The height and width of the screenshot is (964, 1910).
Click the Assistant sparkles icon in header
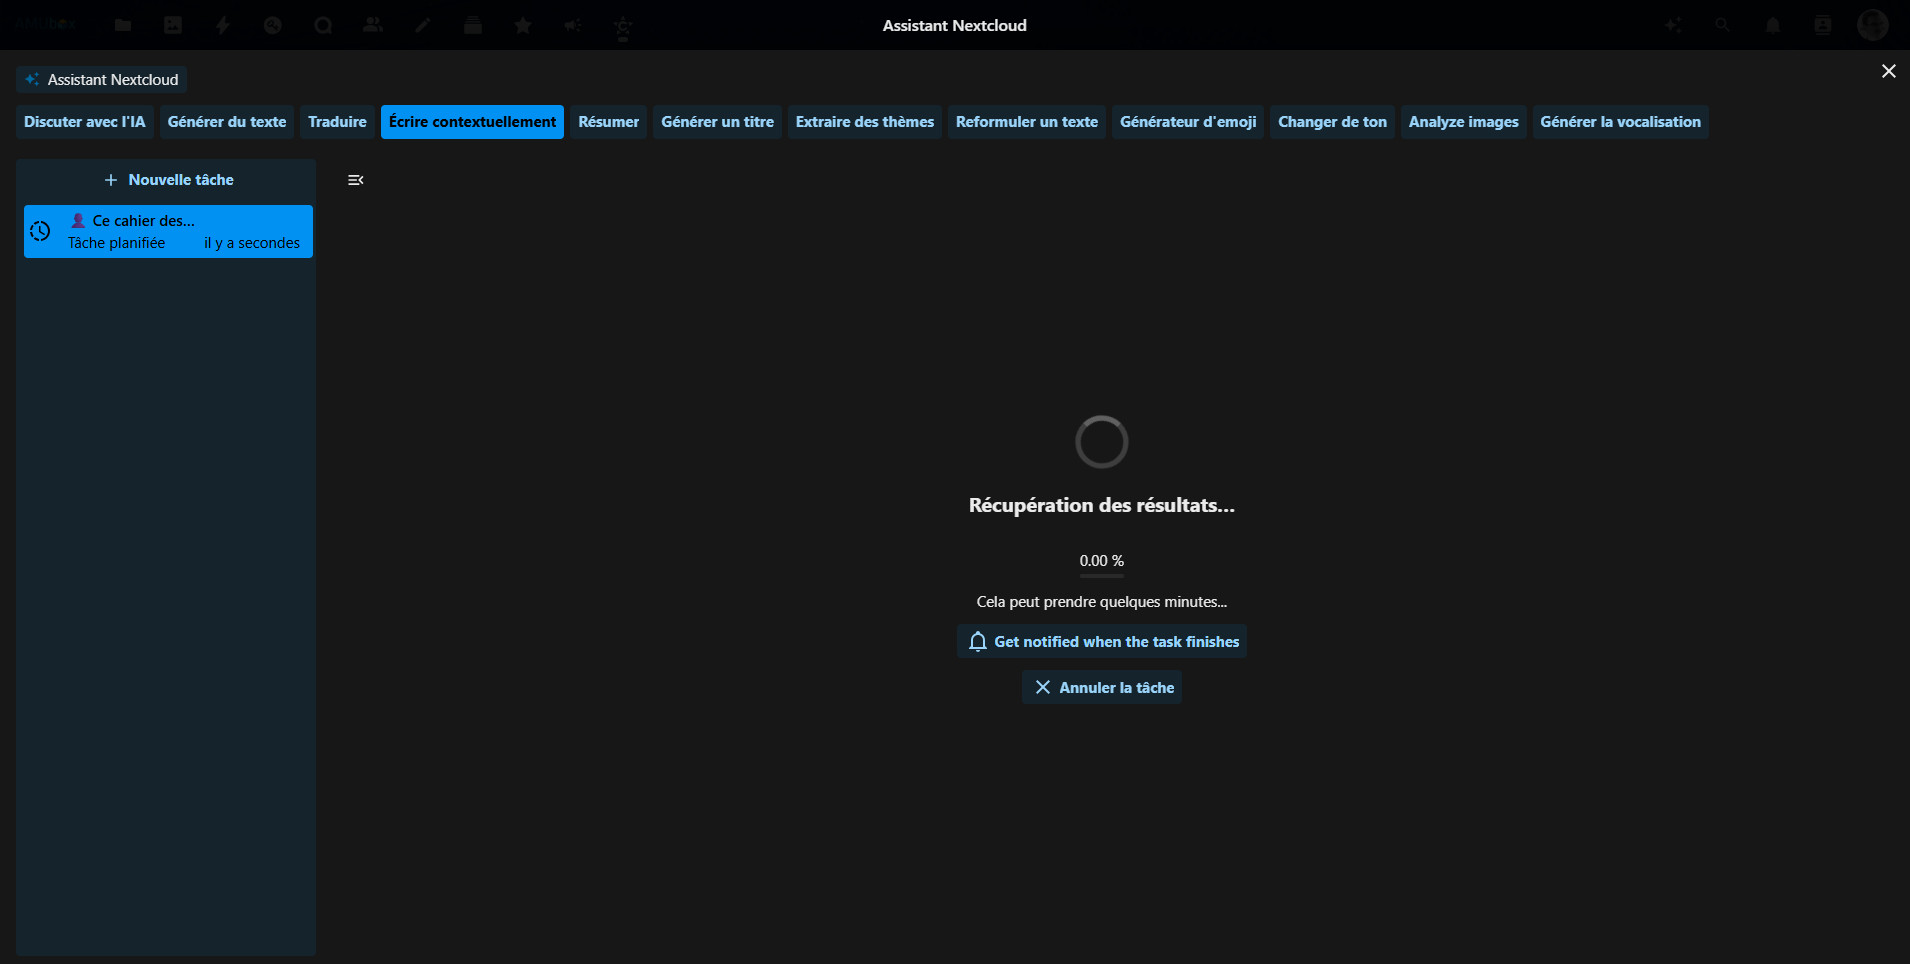pos(1673,25)
